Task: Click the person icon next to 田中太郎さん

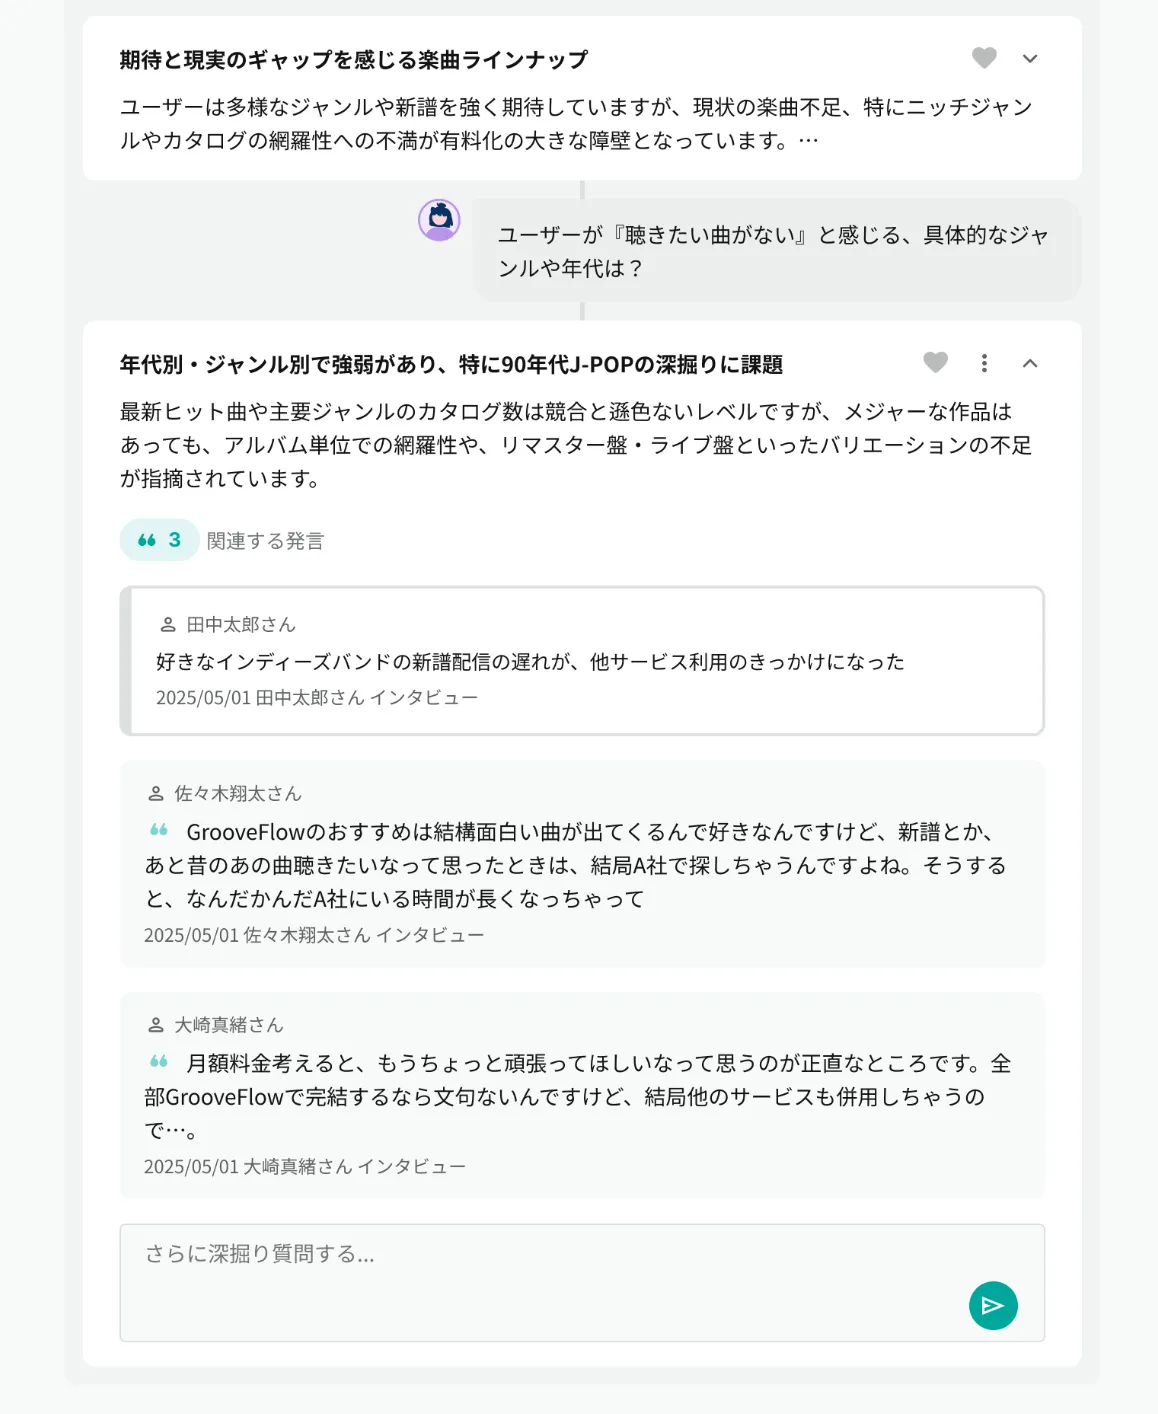Action: click(x=168, y=625)
